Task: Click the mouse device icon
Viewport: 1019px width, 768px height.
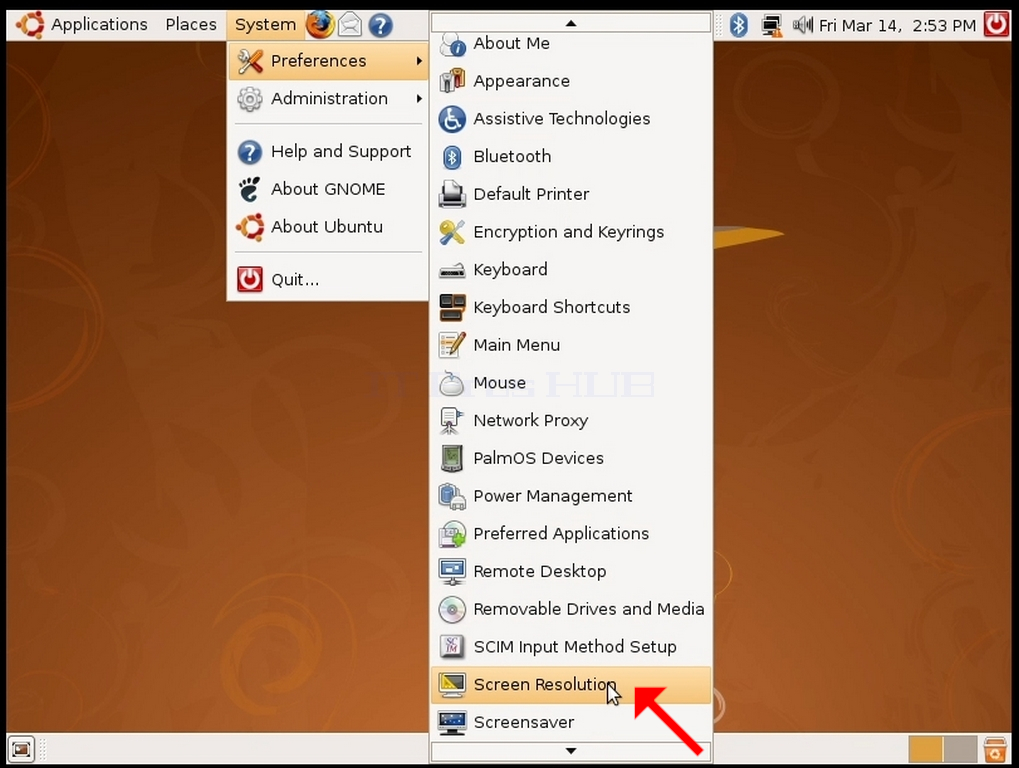Action: click(452, 383)
